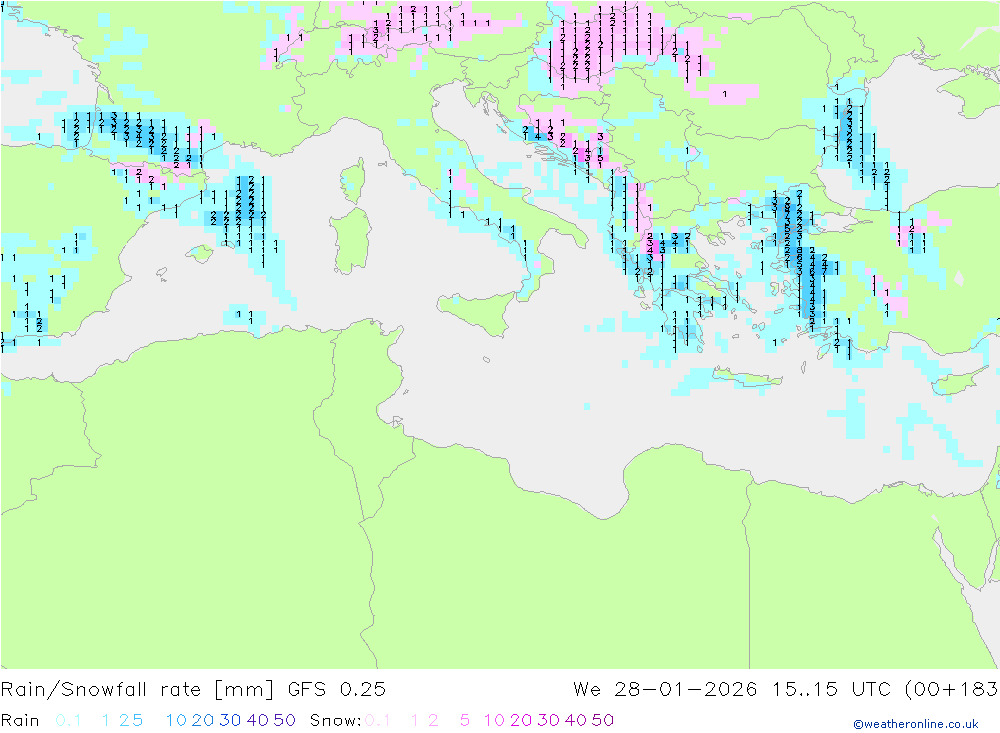Image resolution: width=1000 pixels, height=733 pixels.
Task: Pick the rain 10 legend color value
Action: (x=176, y=720)
